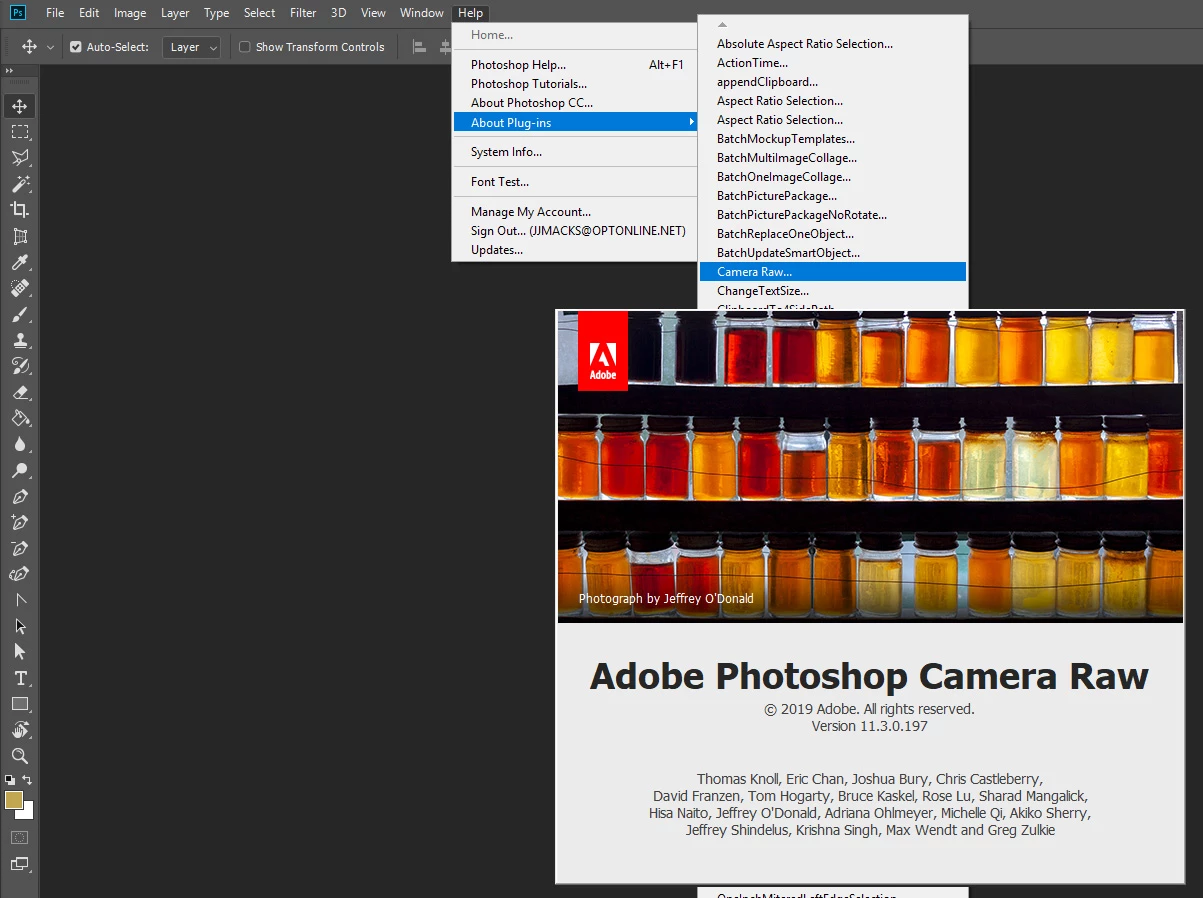This screenshot has width=1203, height=898.
Task: Select Camera Raw... in plug-ins list
Action: pyautogui.click(x=832, y=272)
